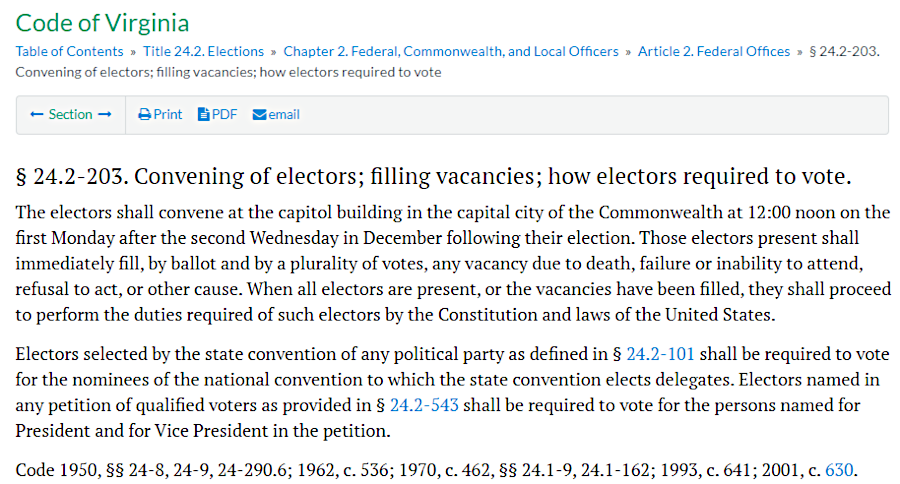Click the PDF document icon
Image resolution: width=900 pixels, height=484 pixels.
203,115
